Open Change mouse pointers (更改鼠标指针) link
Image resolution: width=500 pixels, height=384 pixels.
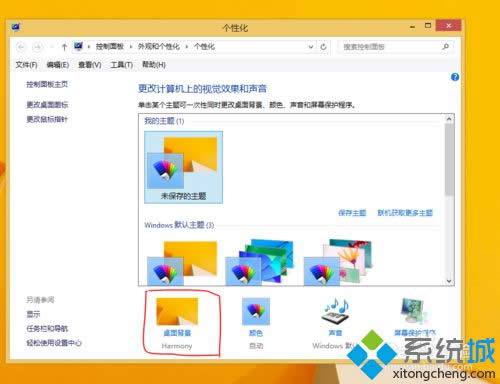point(47,119)
